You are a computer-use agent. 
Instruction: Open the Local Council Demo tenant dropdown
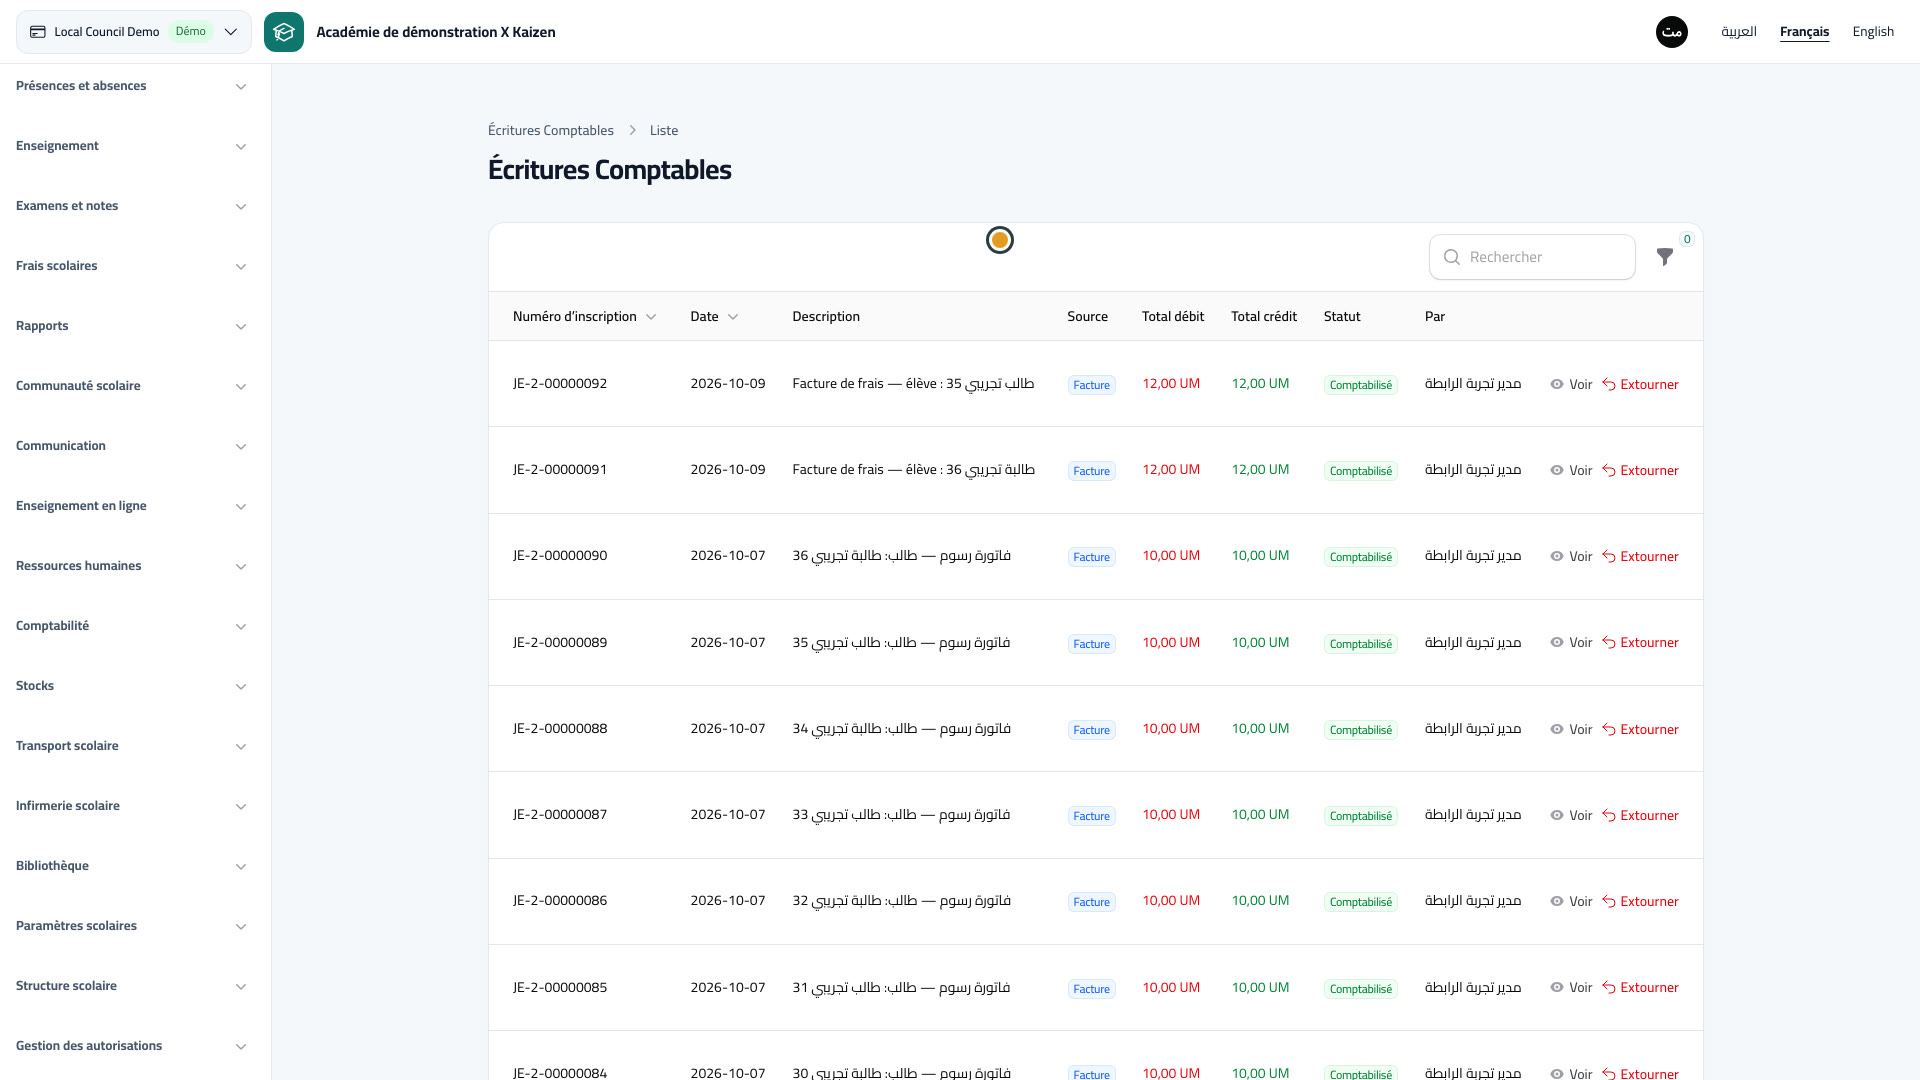coord(134,32)
